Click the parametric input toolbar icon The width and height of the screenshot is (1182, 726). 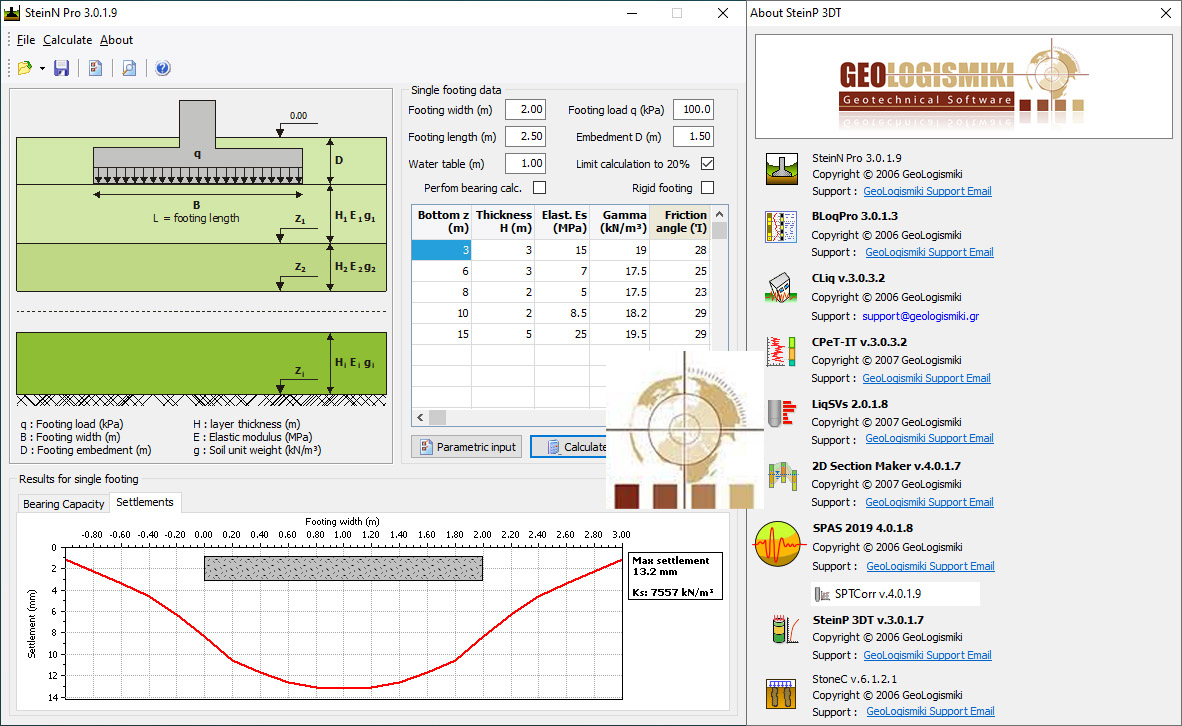click(96, 68)
